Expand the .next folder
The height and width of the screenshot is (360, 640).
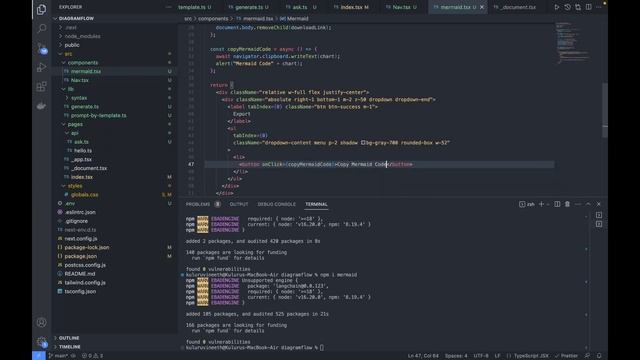71,27
